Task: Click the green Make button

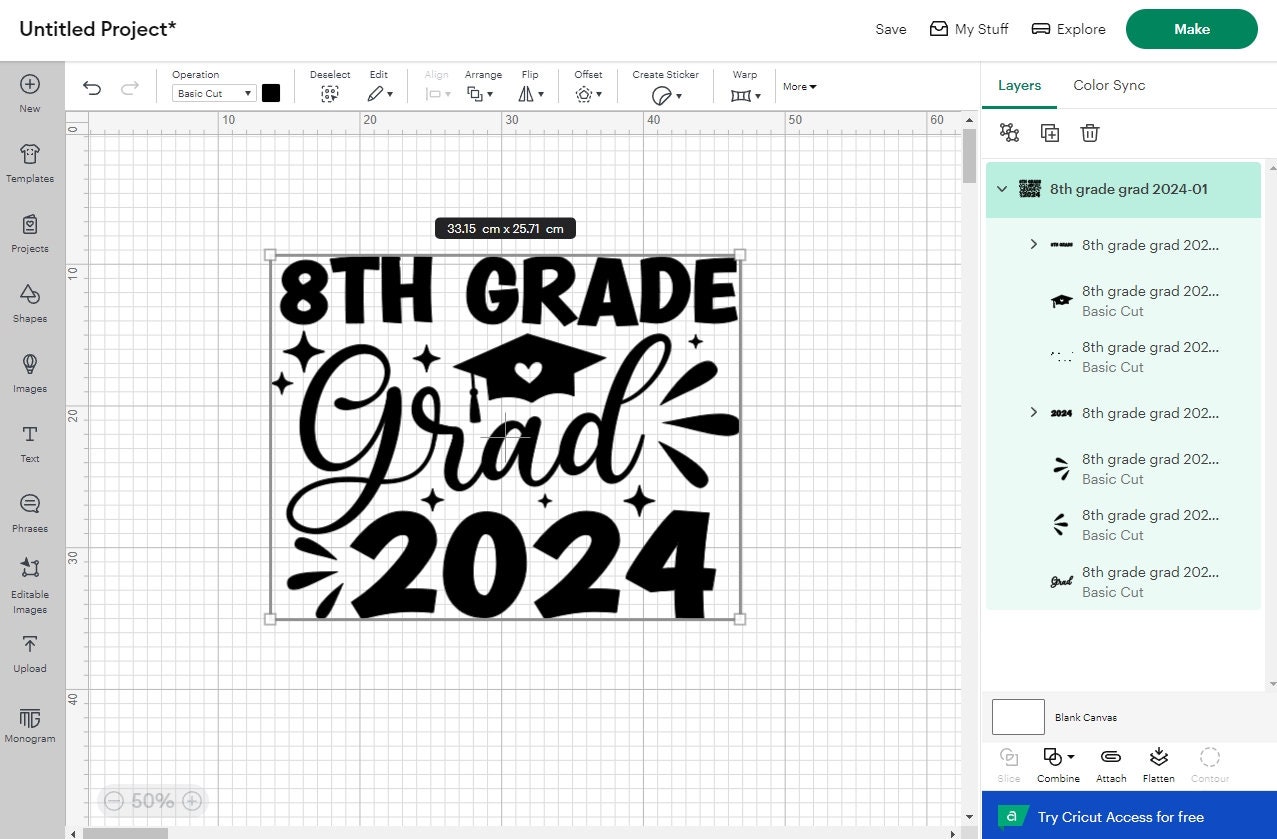Action: coord(1190,29)
